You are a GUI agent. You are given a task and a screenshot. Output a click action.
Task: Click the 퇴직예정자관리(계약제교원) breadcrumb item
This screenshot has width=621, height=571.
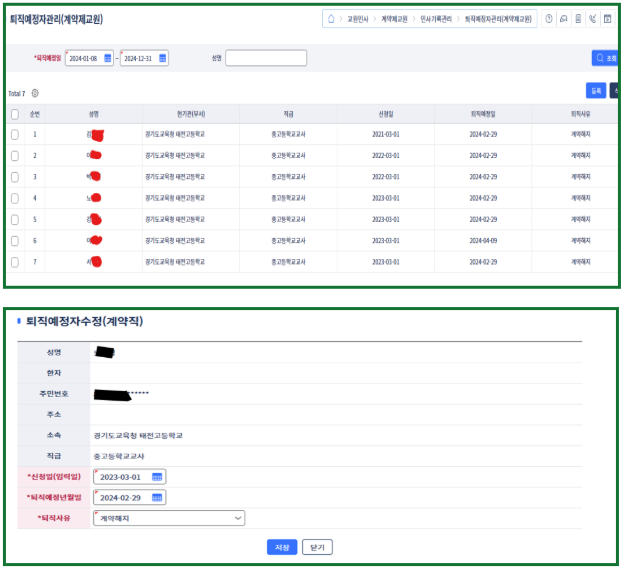point(498,19)
